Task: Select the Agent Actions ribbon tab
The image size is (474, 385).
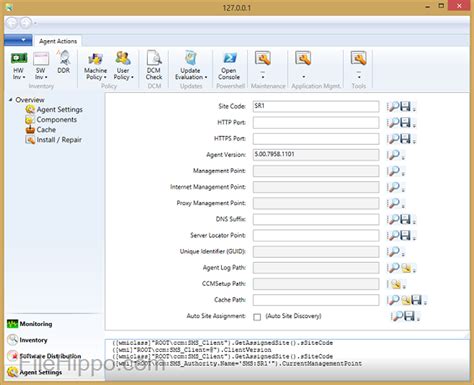Action: 58,41
